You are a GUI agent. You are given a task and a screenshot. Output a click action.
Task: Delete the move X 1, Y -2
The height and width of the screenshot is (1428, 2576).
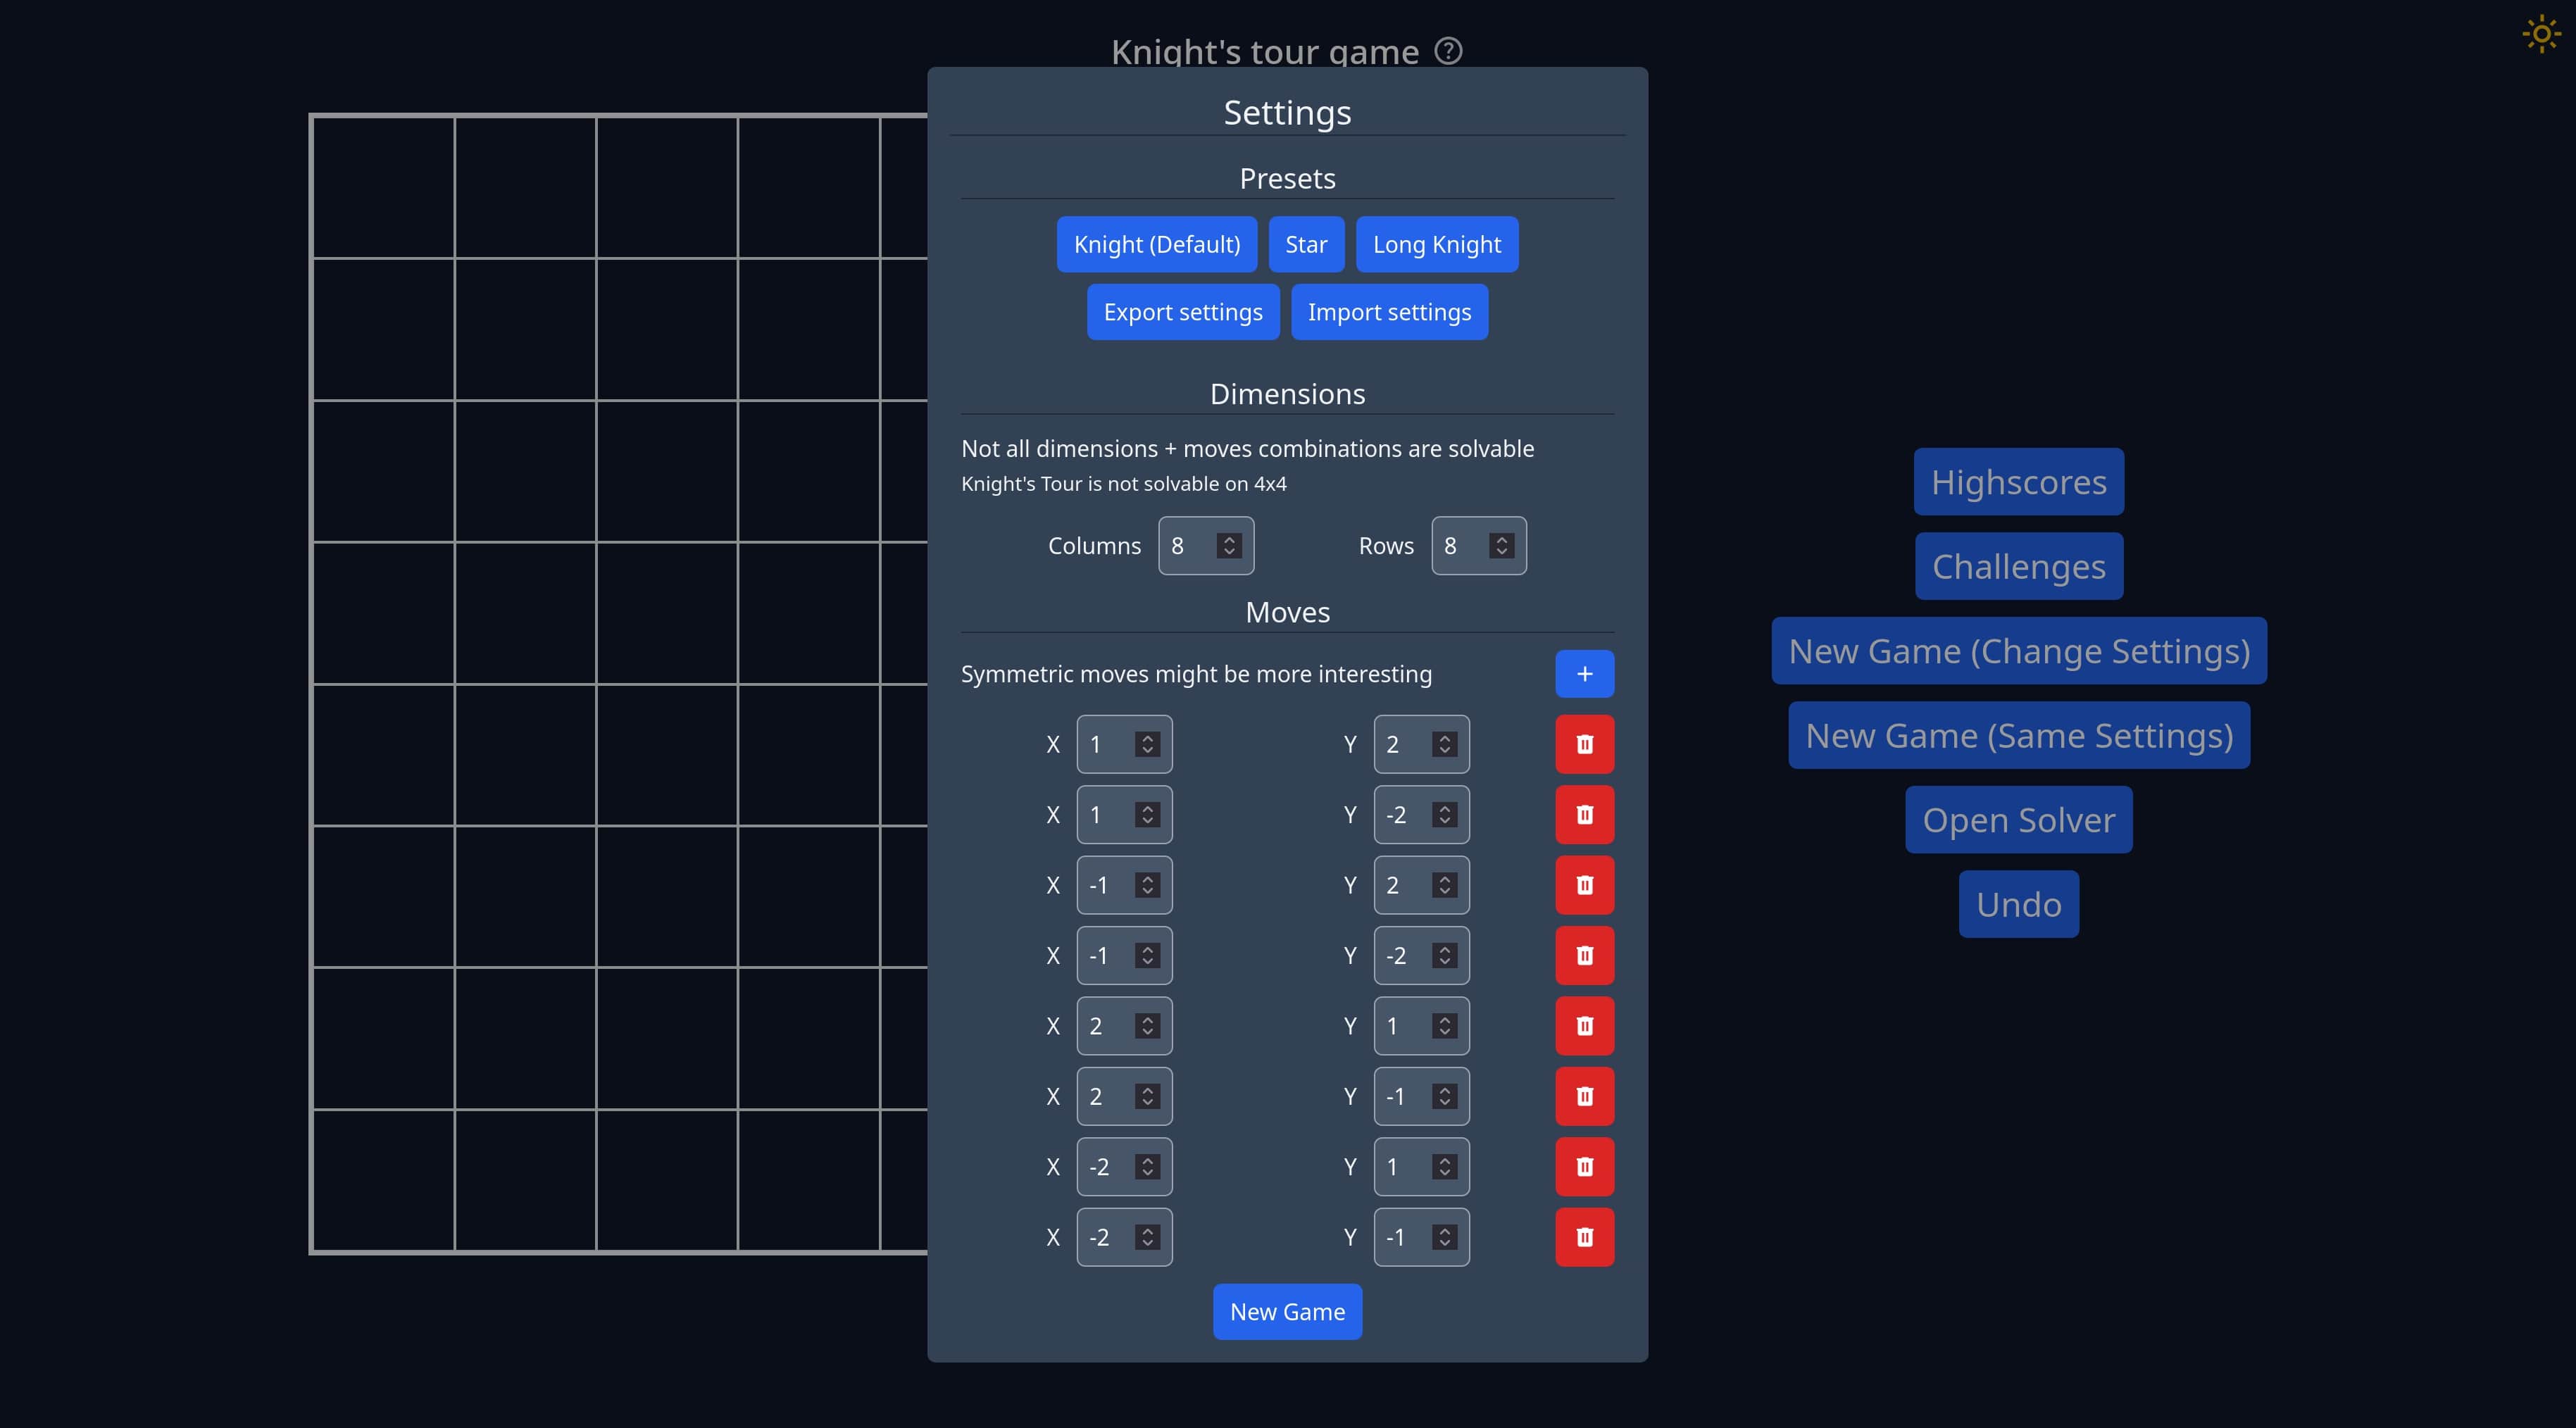pyautogui.click(x=1584, y=814)
